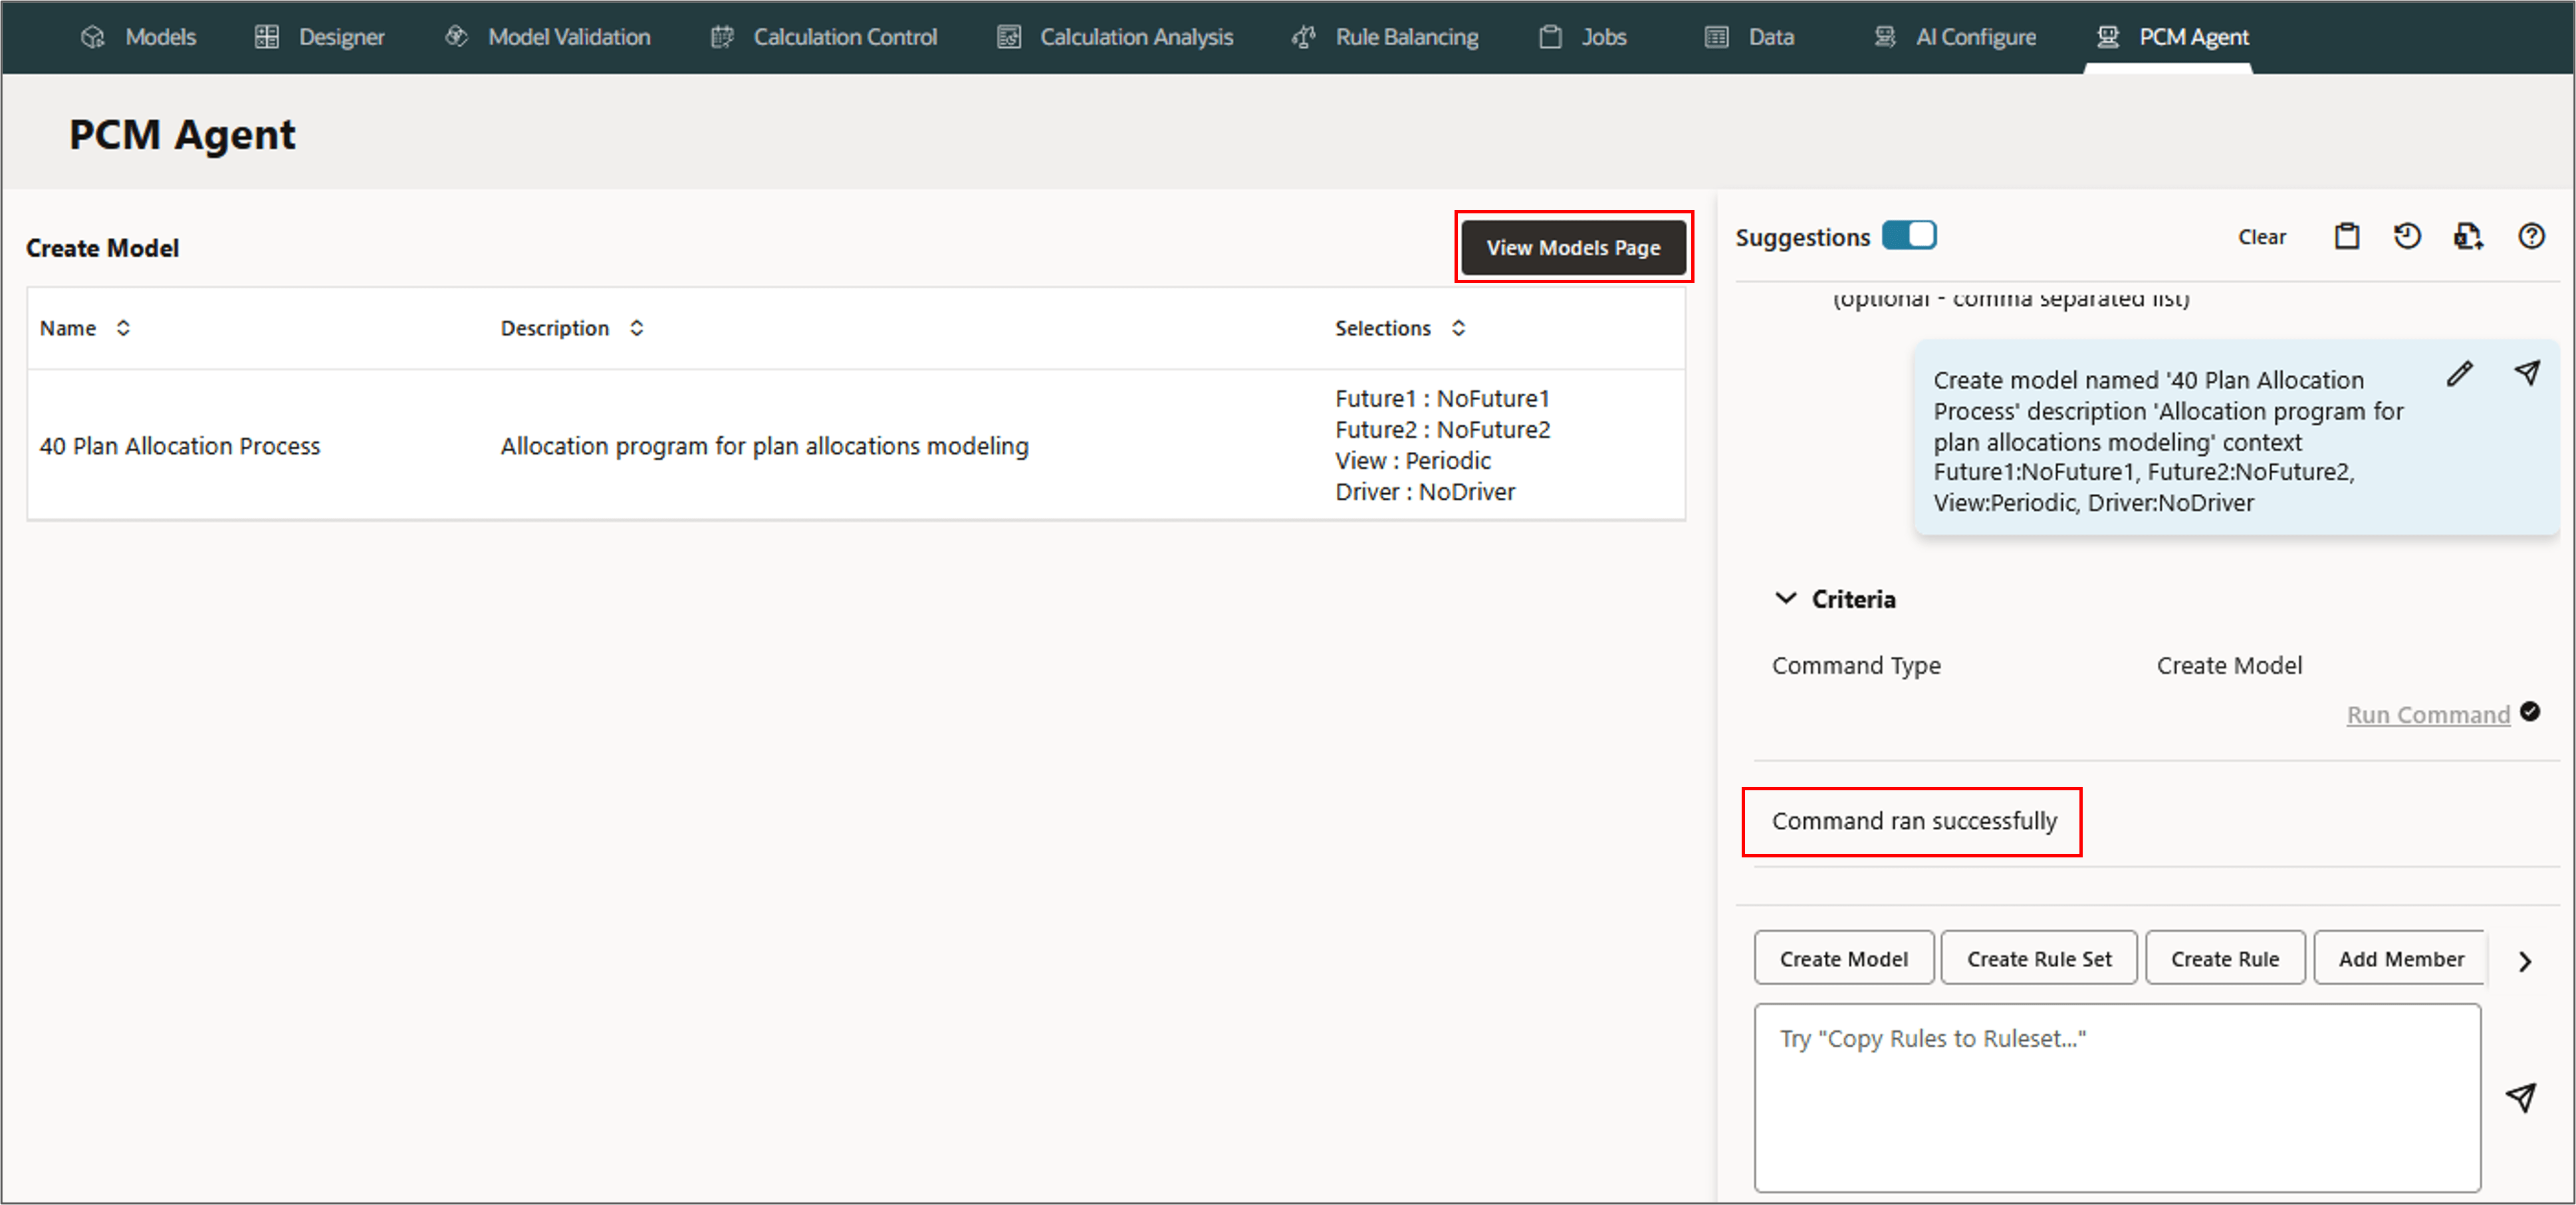Screen dimensions: 2576x1205
Task: Resend the Create model prompt bubble
Action: 2526,373
